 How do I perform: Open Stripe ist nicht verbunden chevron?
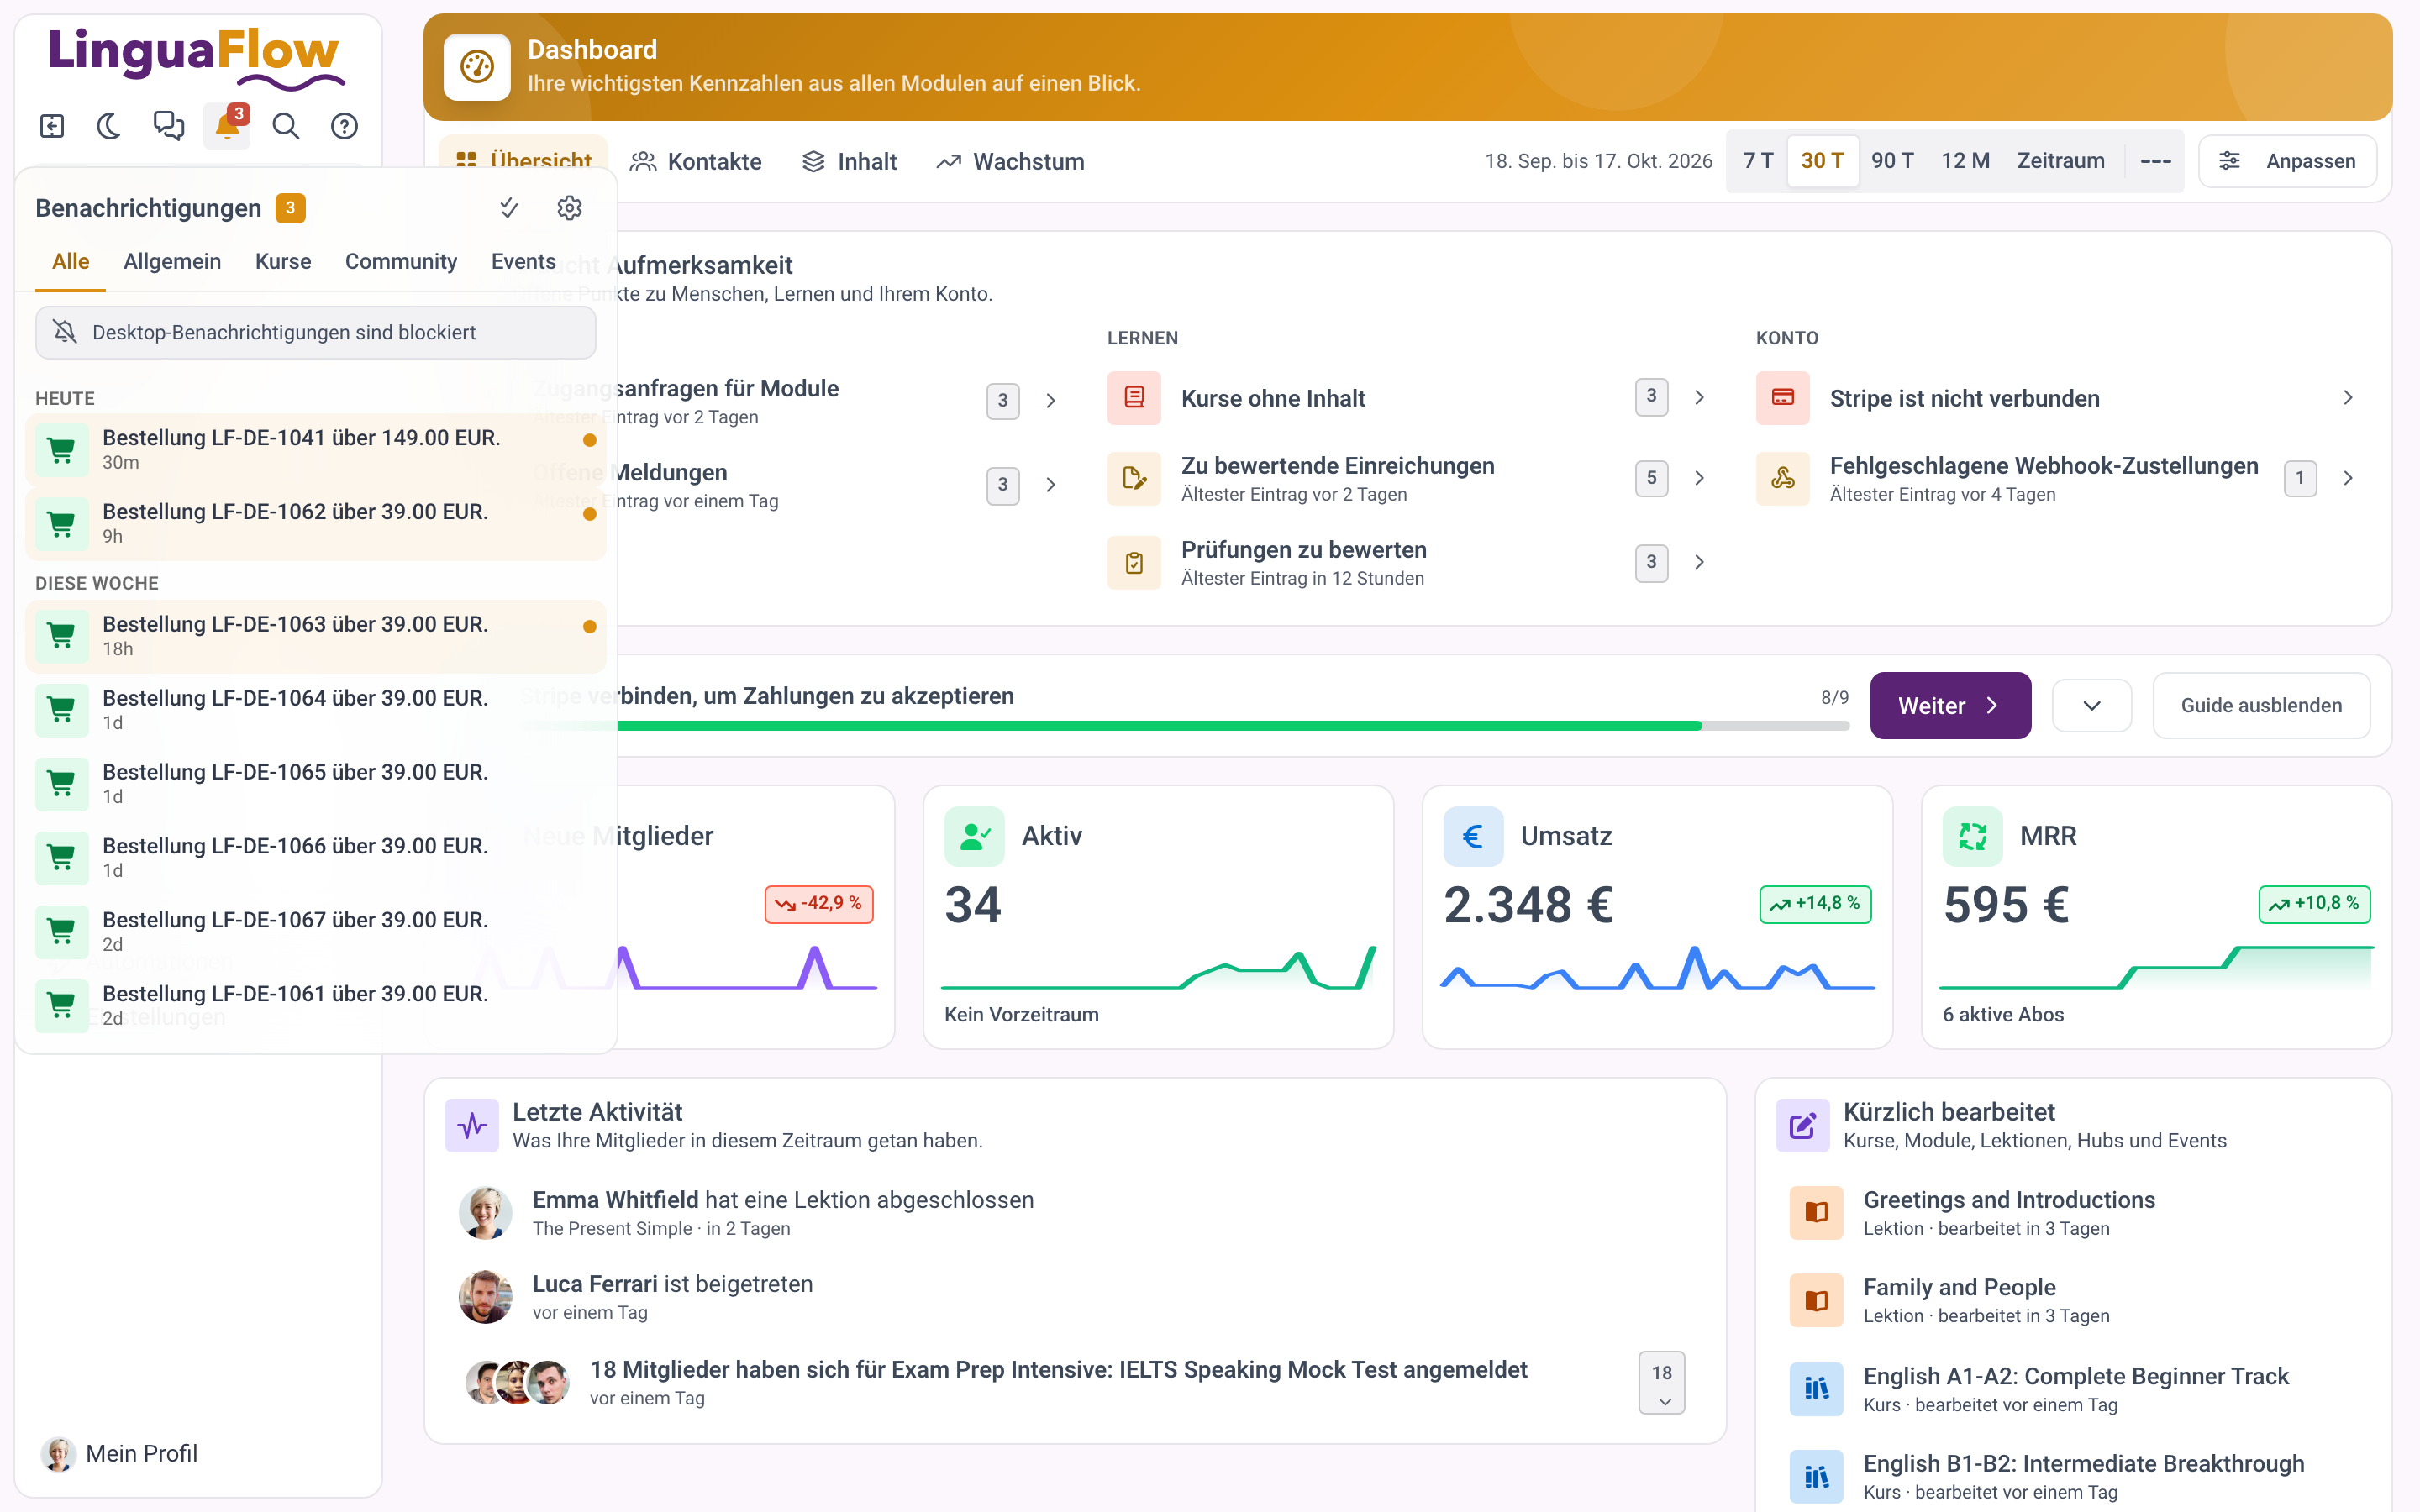click(2348, 398)
